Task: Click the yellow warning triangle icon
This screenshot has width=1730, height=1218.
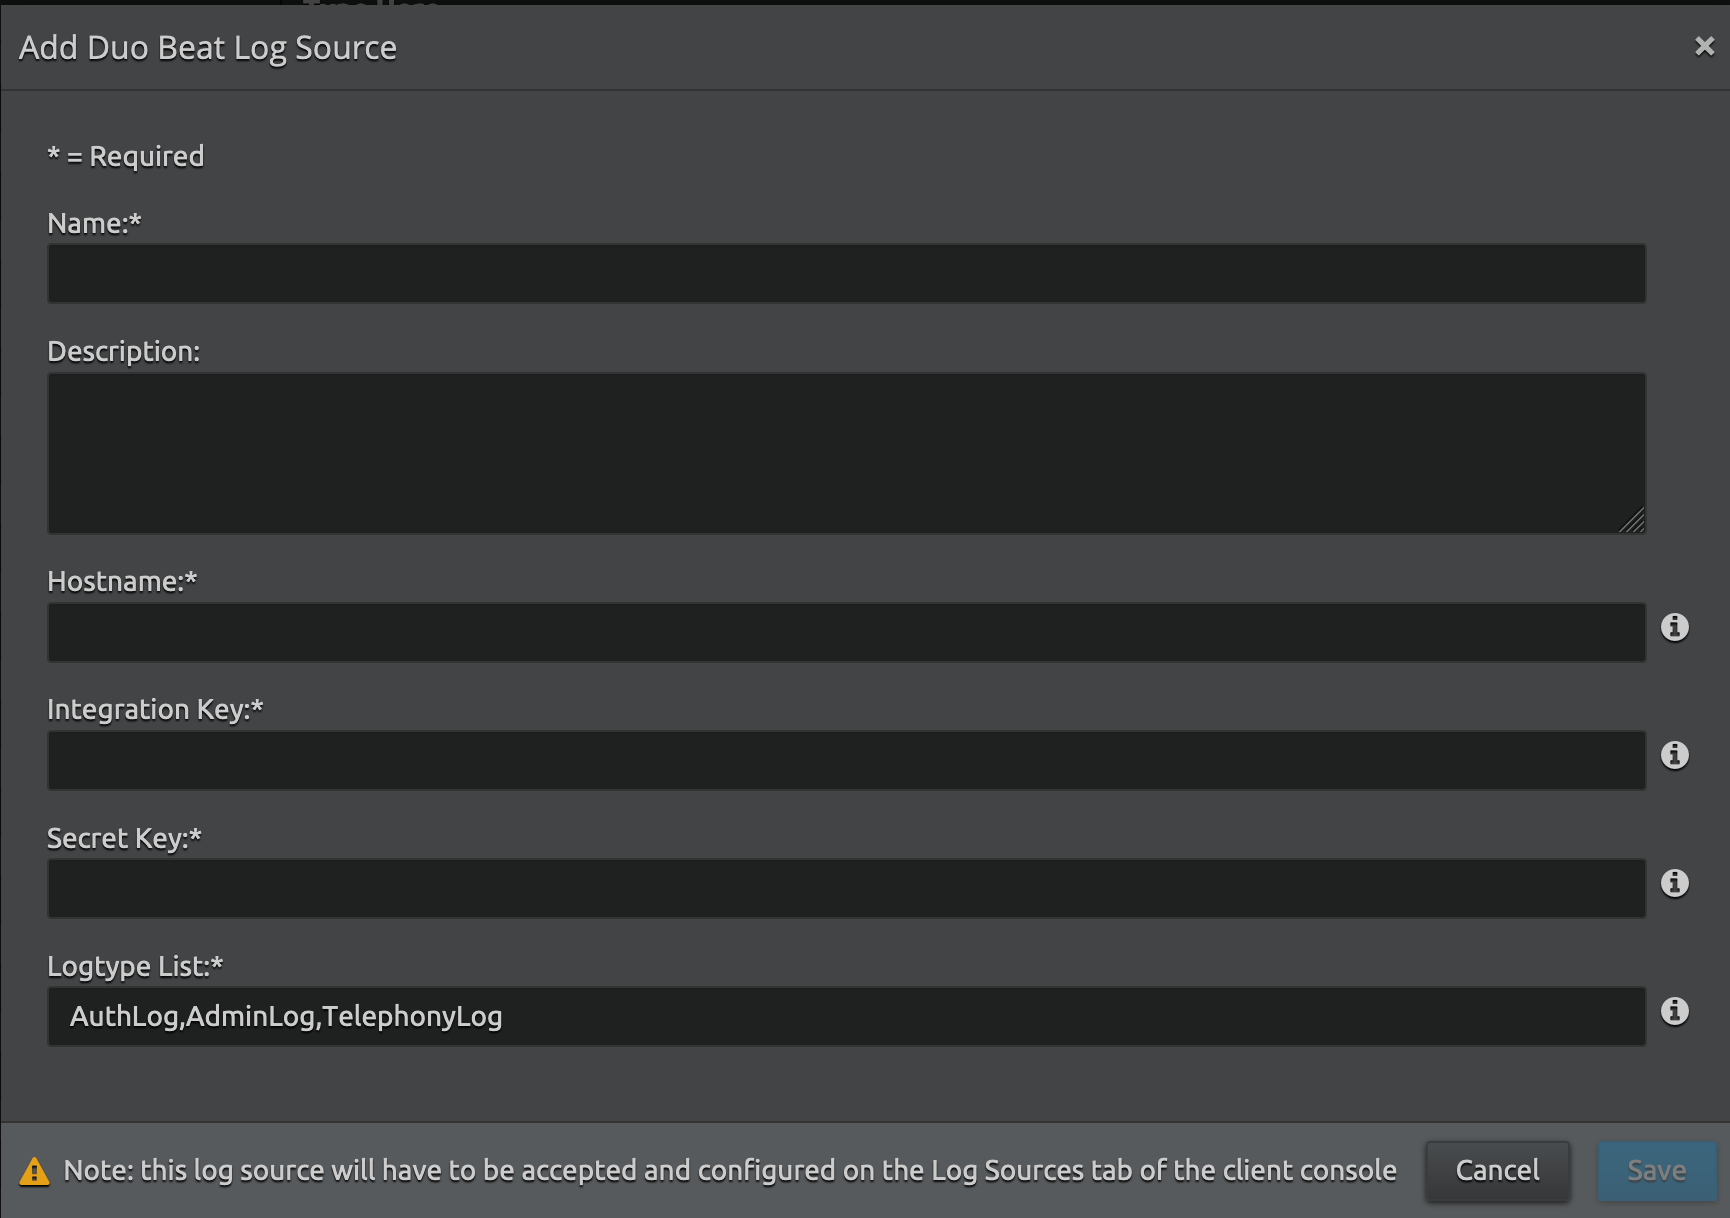Action: pyautogui.click(x=34, y=1171)
